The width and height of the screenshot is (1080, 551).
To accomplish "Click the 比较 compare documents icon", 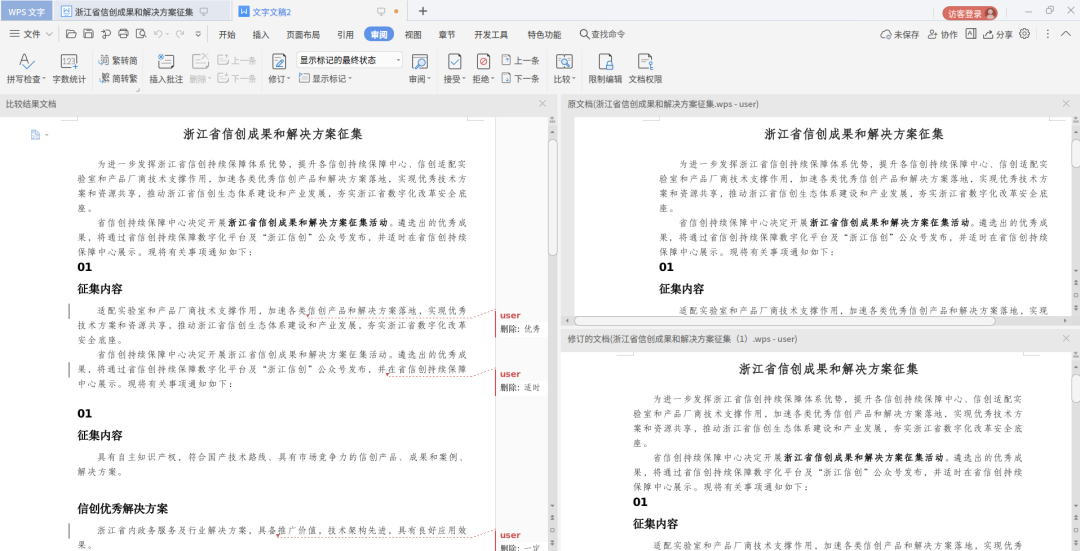I will (x=564, y=62).
